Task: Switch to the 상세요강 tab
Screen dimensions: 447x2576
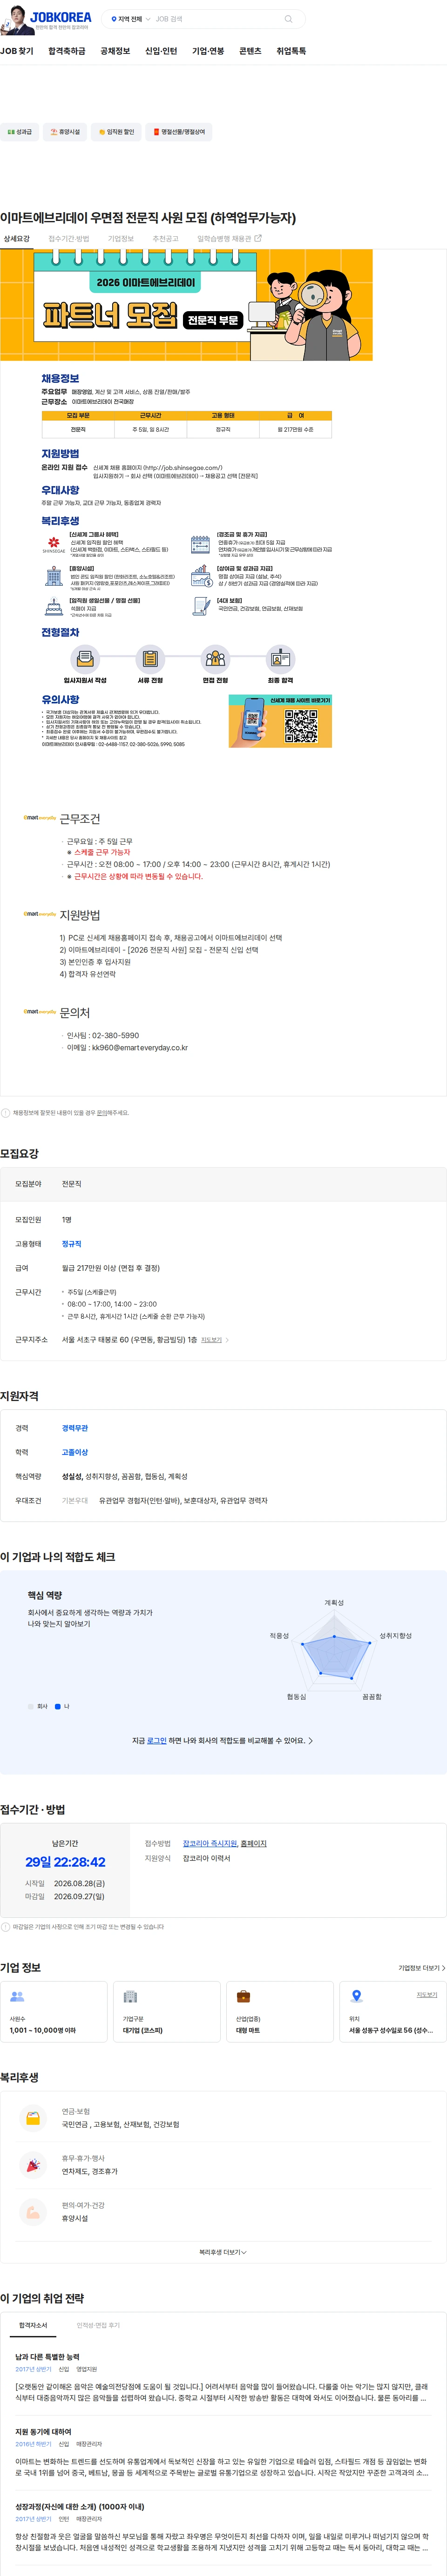Action: (x=17, y=239)
